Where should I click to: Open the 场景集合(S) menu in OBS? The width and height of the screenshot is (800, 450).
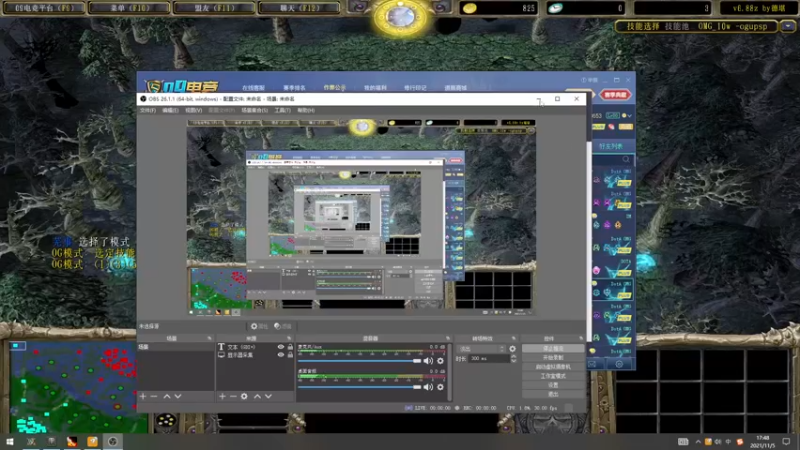tap(254, 110)
